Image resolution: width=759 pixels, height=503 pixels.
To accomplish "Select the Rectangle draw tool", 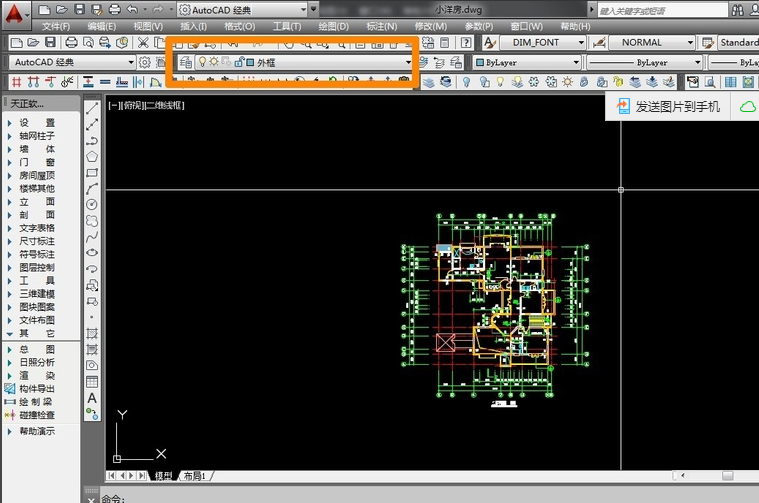I will coord(92,172).
